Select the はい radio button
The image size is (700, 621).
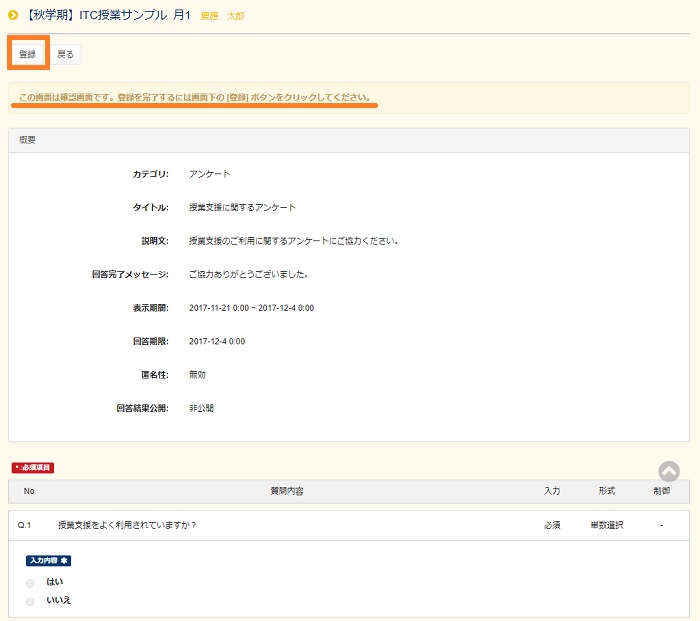tap(30, 582)
